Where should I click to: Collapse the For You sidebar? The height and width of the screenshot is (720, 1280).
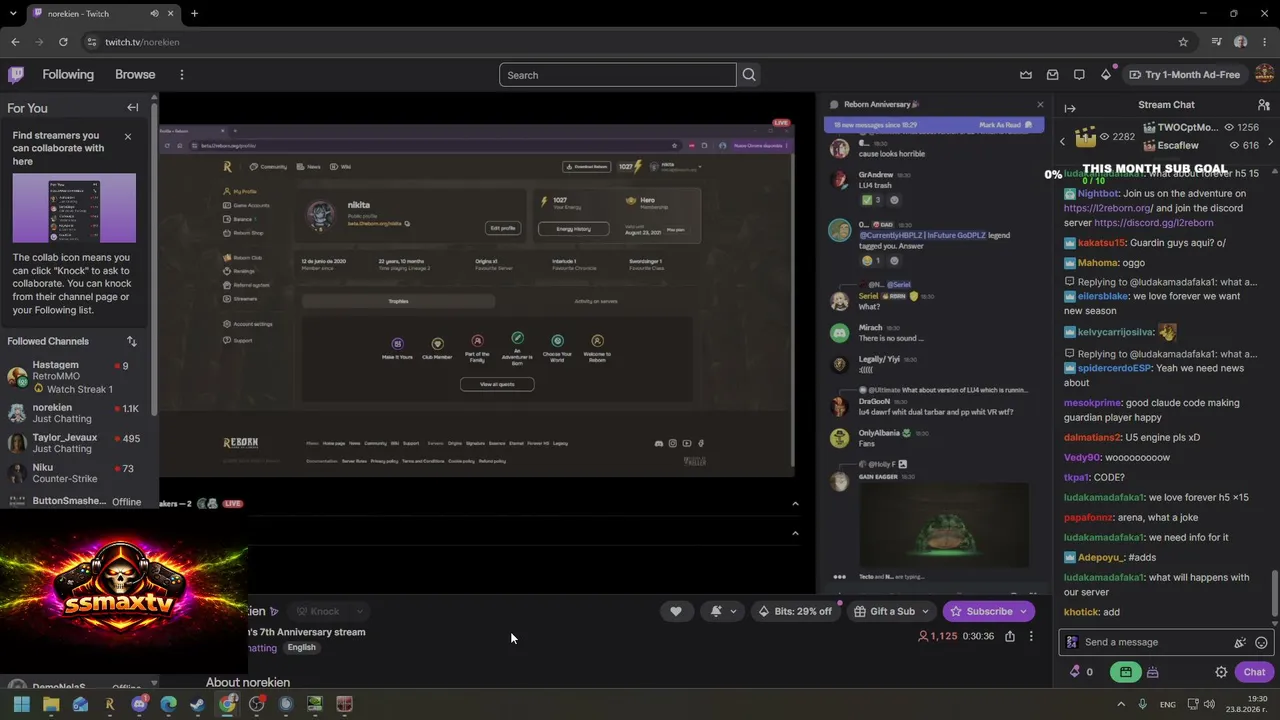pos(132,108)
